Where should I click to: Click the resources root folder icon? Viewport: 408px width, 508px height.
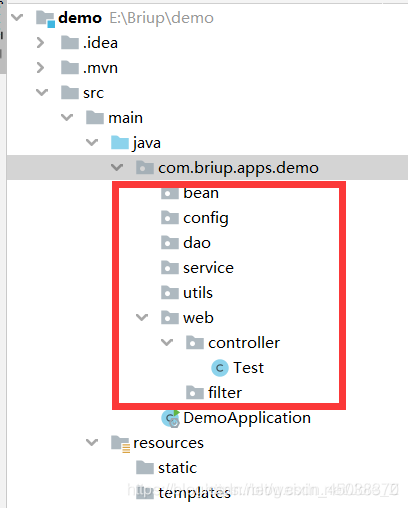[120, 444]
